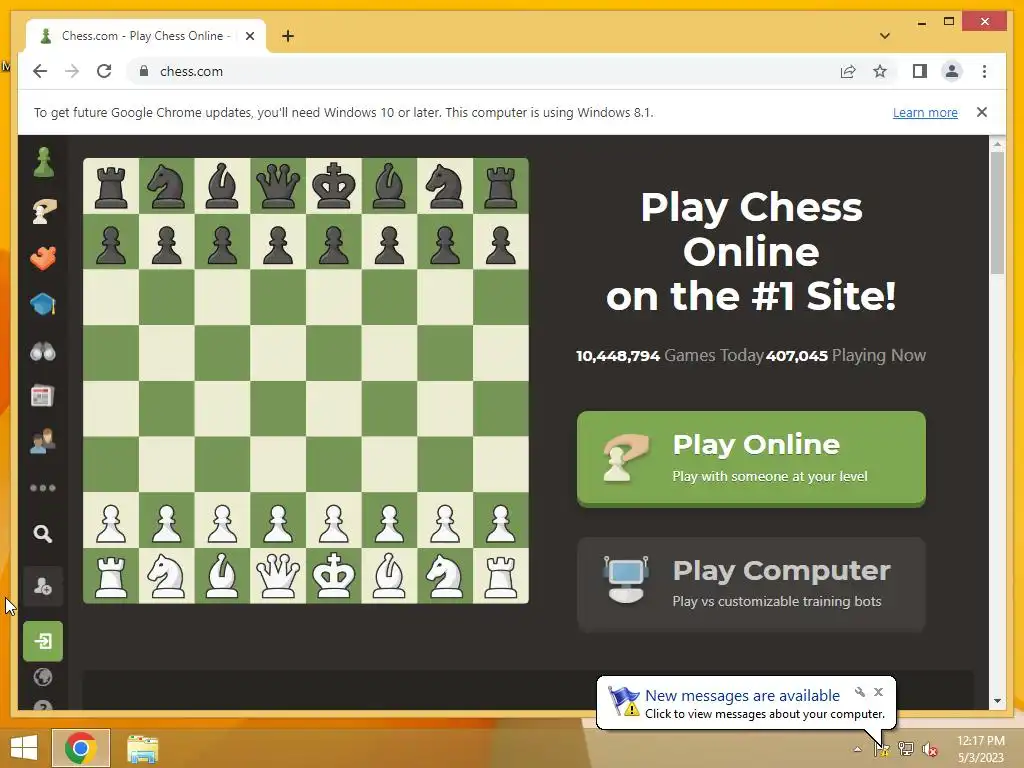The image size is (1024, 768).
Task: Open search magnifier in sidebar
Action: point(43,534)
